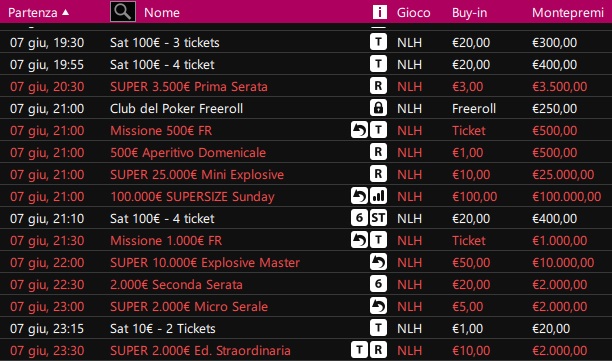Click the Partenza ascending sort arrow

pos(66,12)
